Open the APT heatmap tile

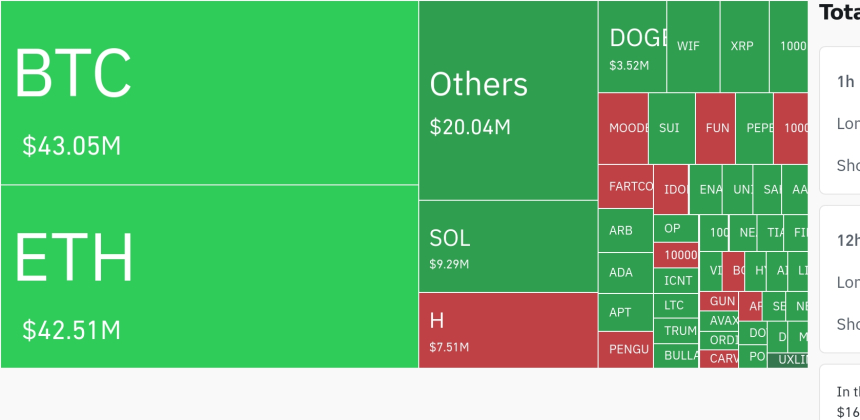[625, 312]
